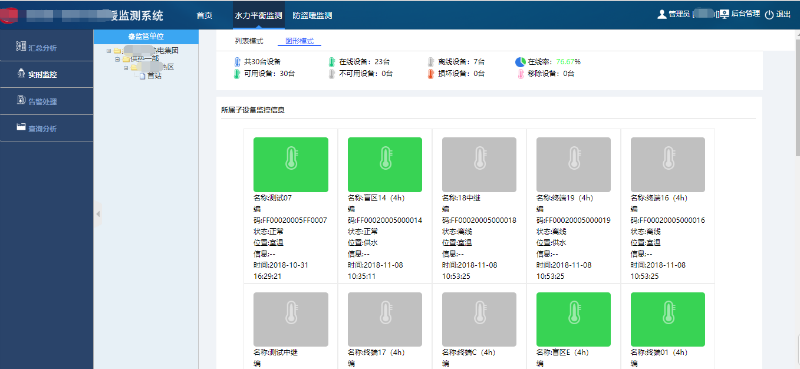Collapse the third-level 区 tree node

126,67
